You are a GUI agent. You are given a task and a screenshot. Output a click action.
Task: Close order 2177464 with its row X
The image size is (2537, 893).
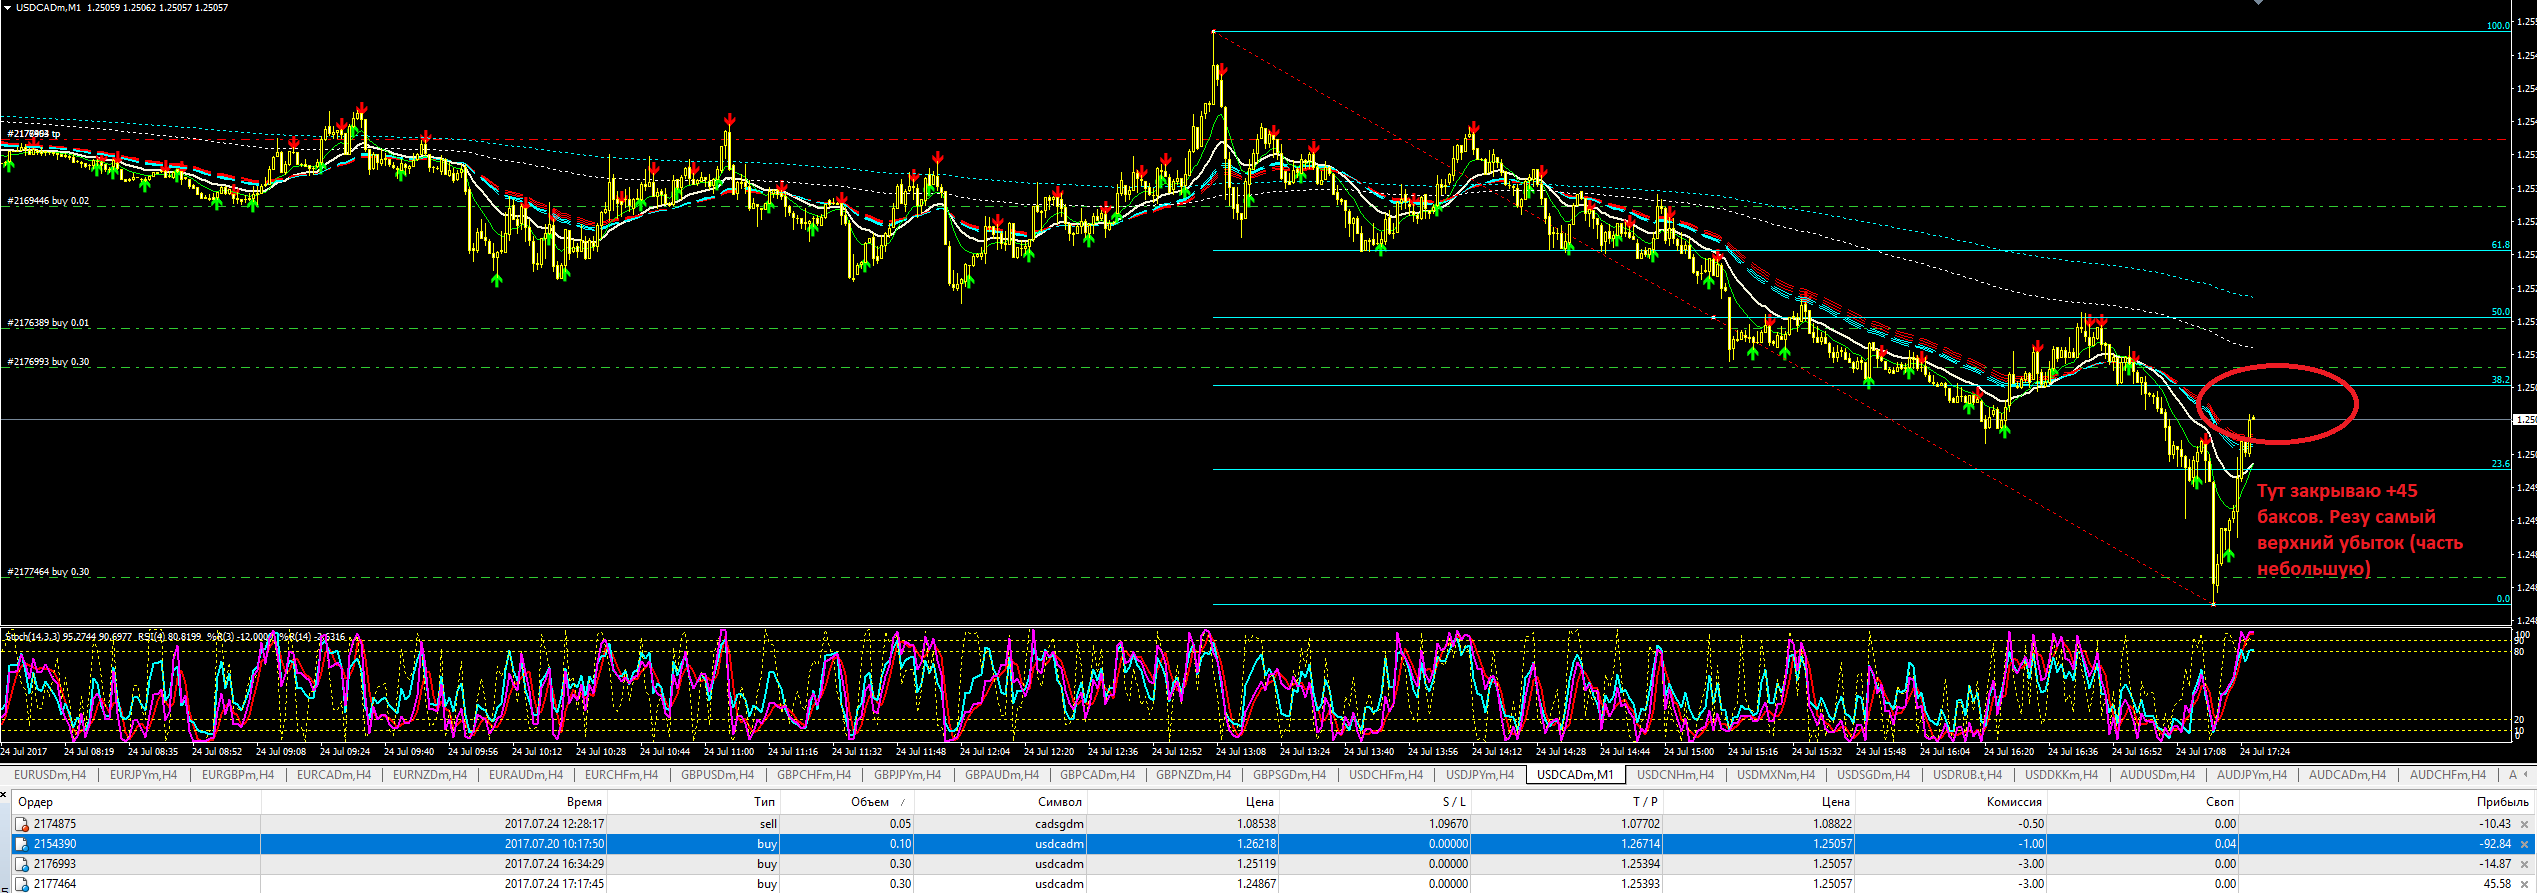pyautogui.click(x=2525, y=885)
